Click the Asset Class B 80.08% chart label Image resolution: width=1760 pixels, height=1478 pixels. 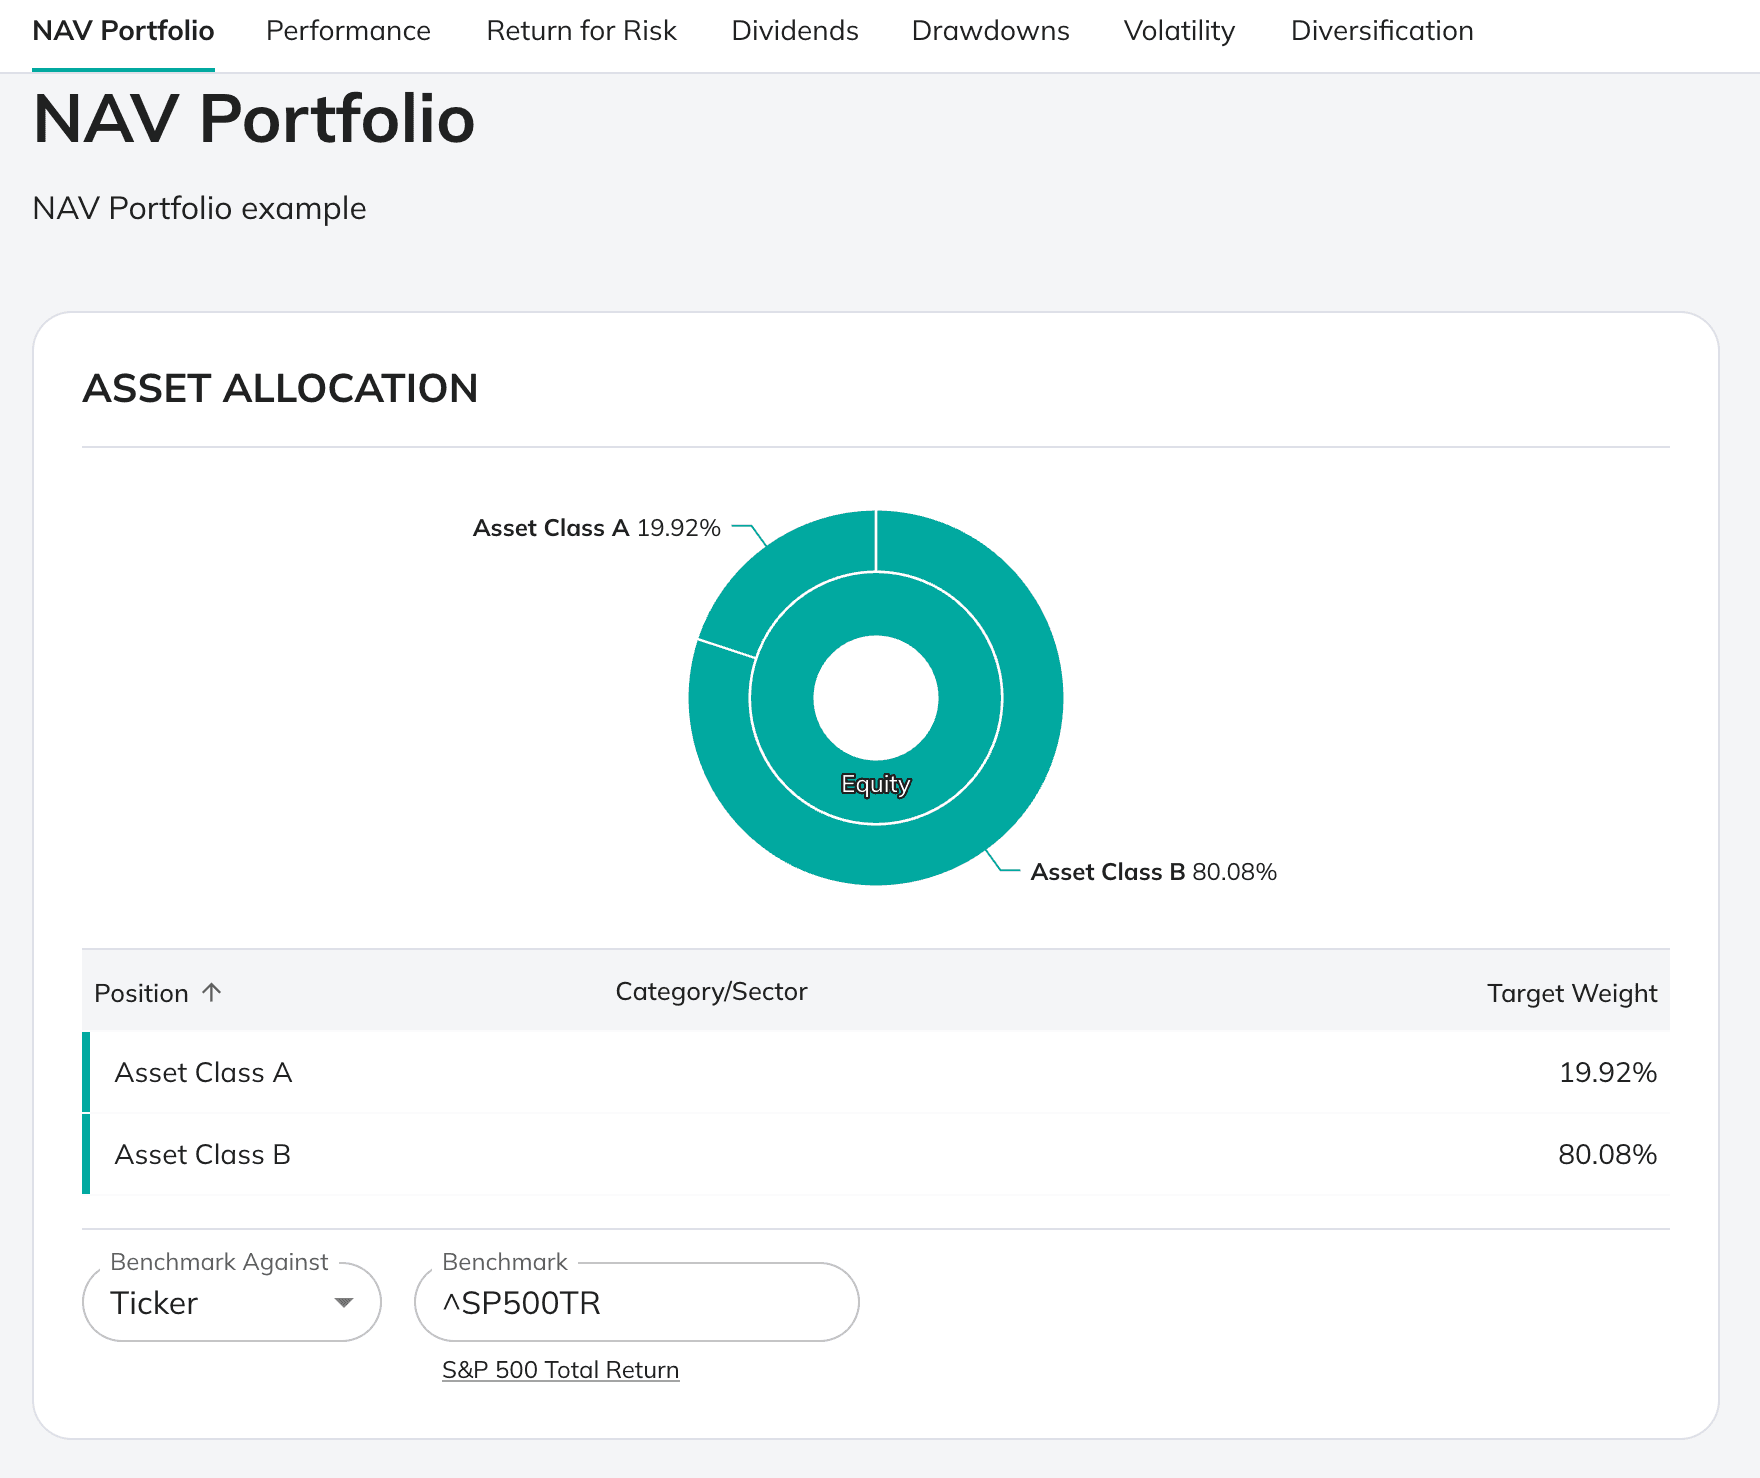click(x=1154, y=872)
